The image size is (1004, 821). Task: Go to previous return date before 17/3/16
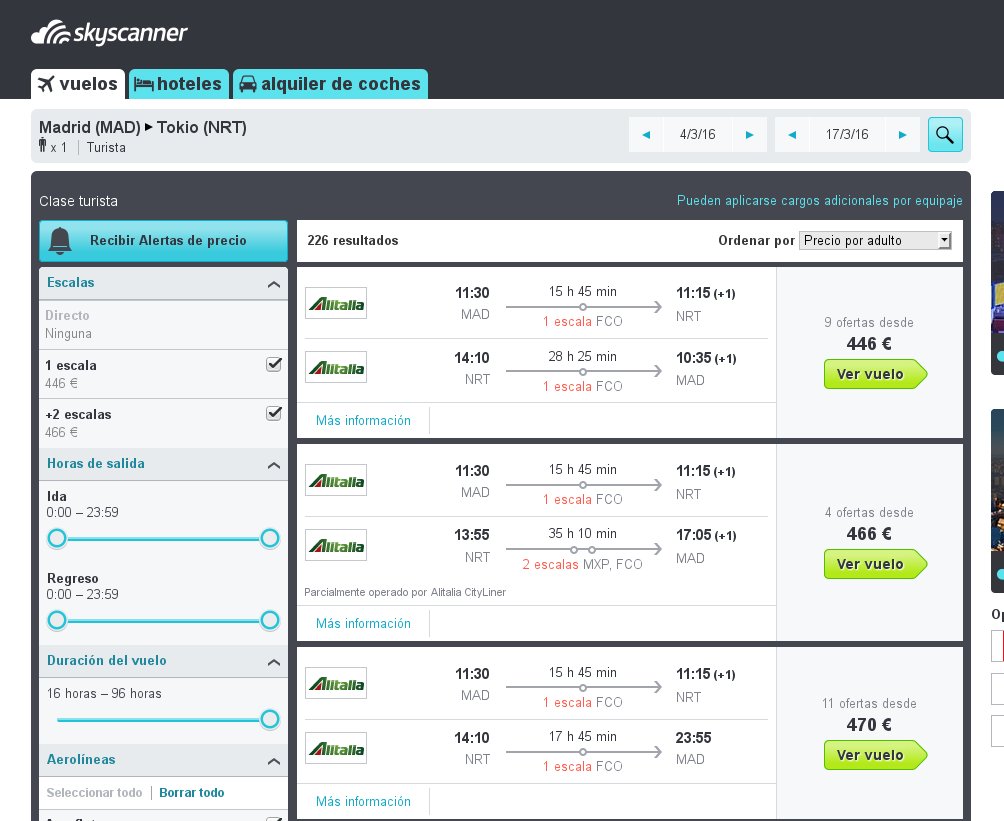pyautogui.click(x=792, y=134)
